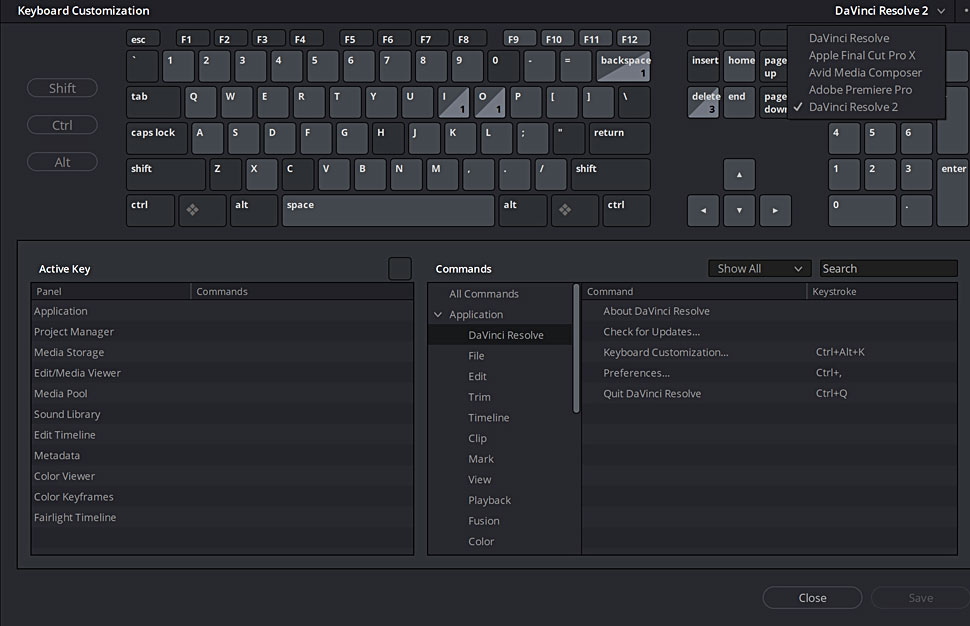Click the esc key on the virtual keyboard
970x626 pixels.
pyautogui.click(x=143, y=38)
